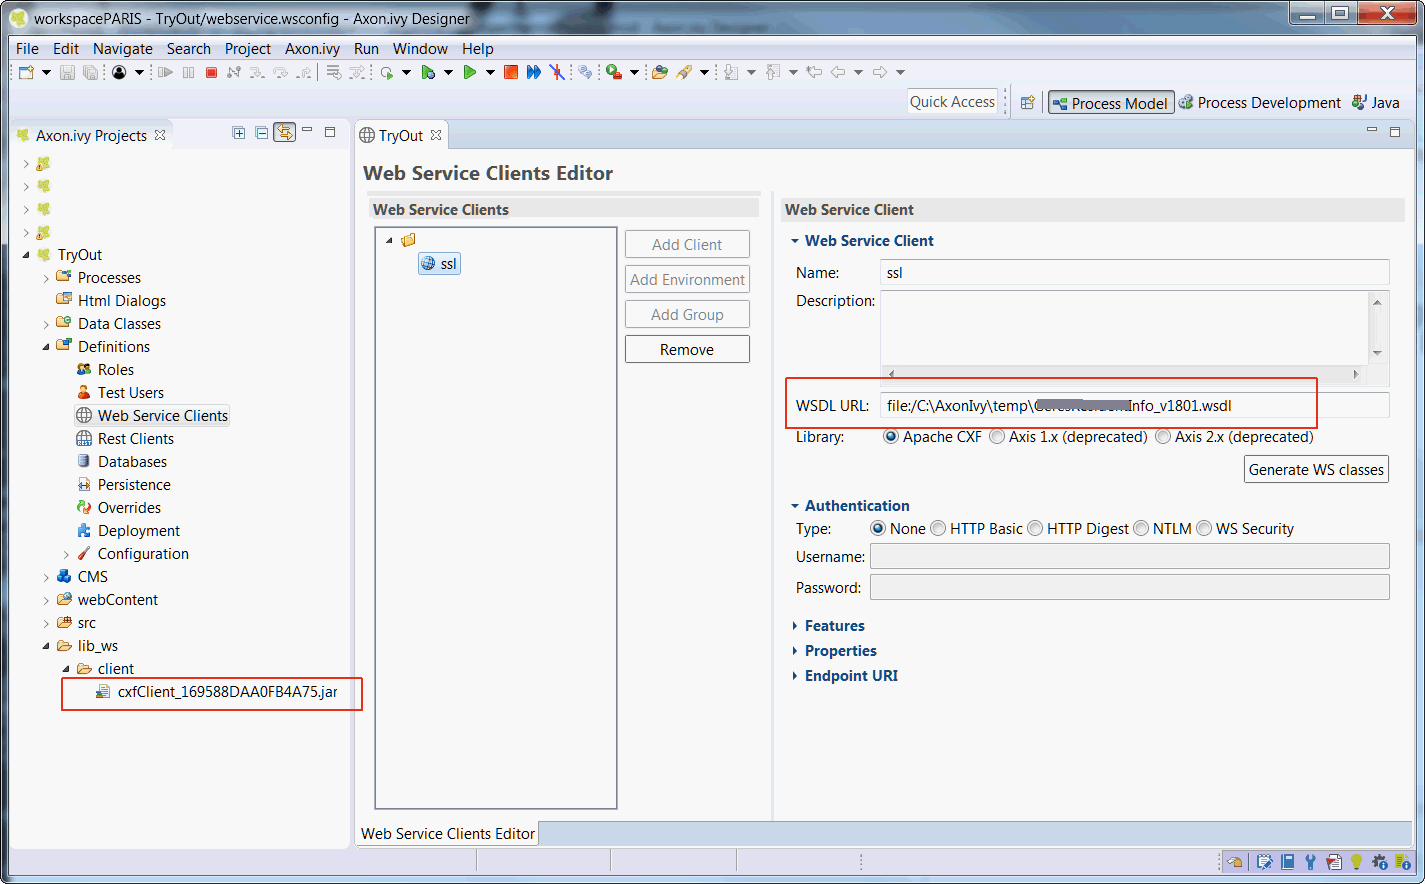Switch to the TryOut editor tab
The width and height of the screenshot is (1425, 884).
401,135
